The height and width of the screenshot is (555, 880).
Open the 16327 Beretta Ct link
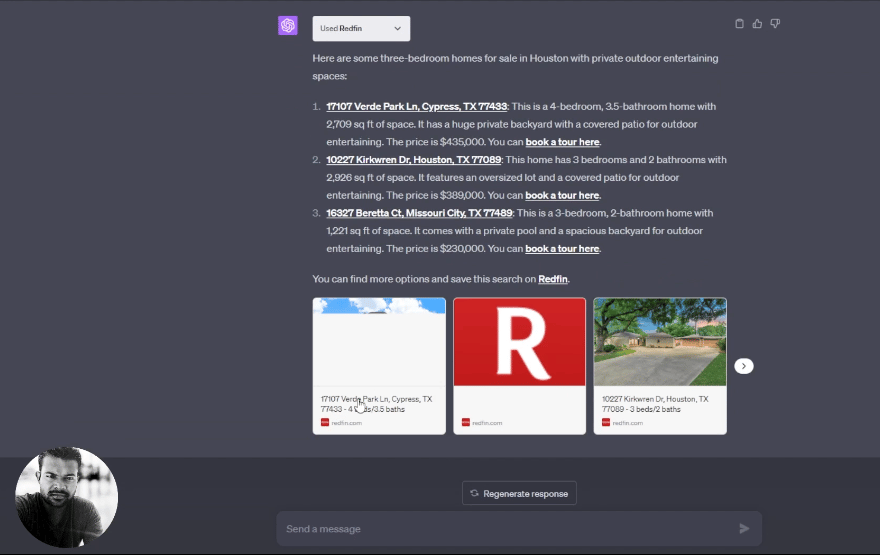(419, 213)
